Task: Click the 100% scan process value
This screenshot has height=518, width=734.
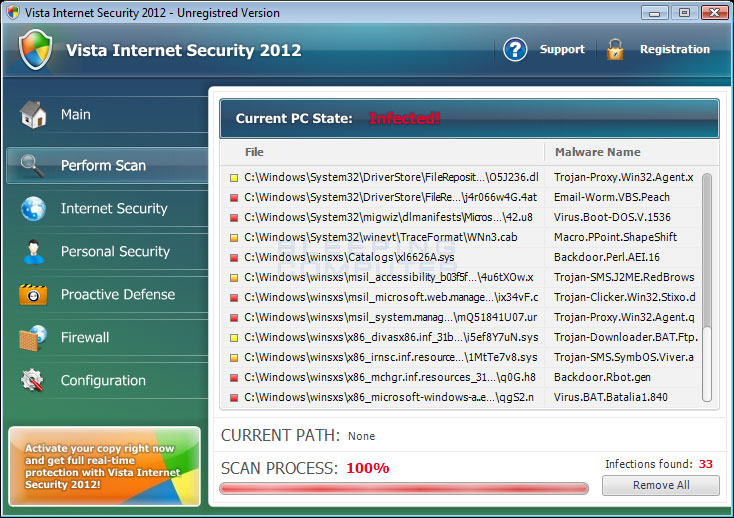Action: click(367, 468)
